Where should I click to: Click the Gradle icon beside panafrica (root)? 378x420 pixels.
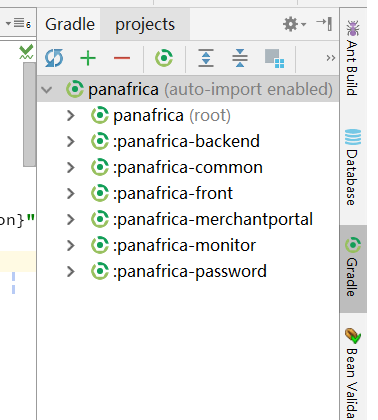[100, 115]
